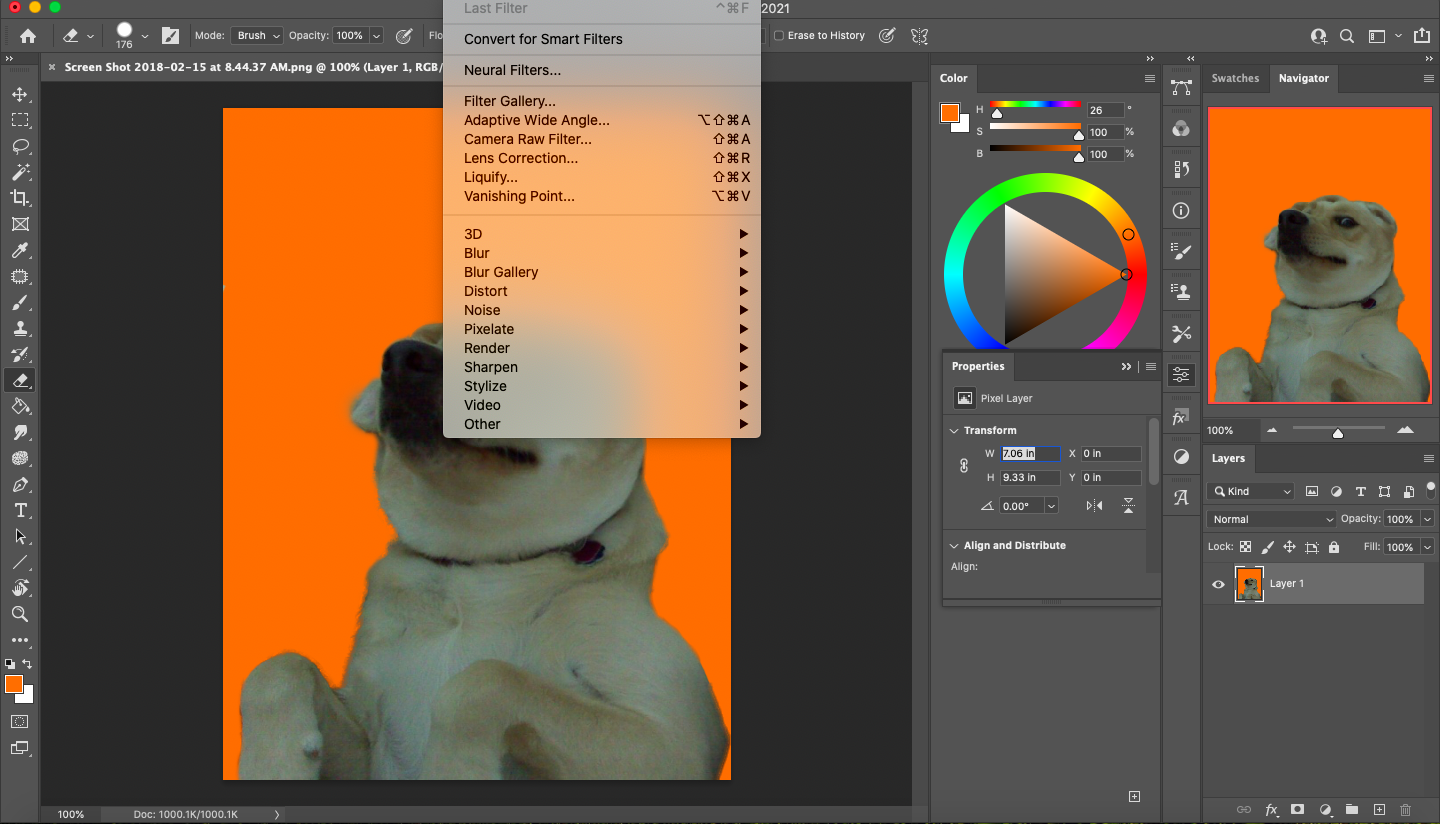Open Neural Filters from the menu
Image resolution: width=1440 pixels, height=824 pixels.
click(x=602, y=70)
